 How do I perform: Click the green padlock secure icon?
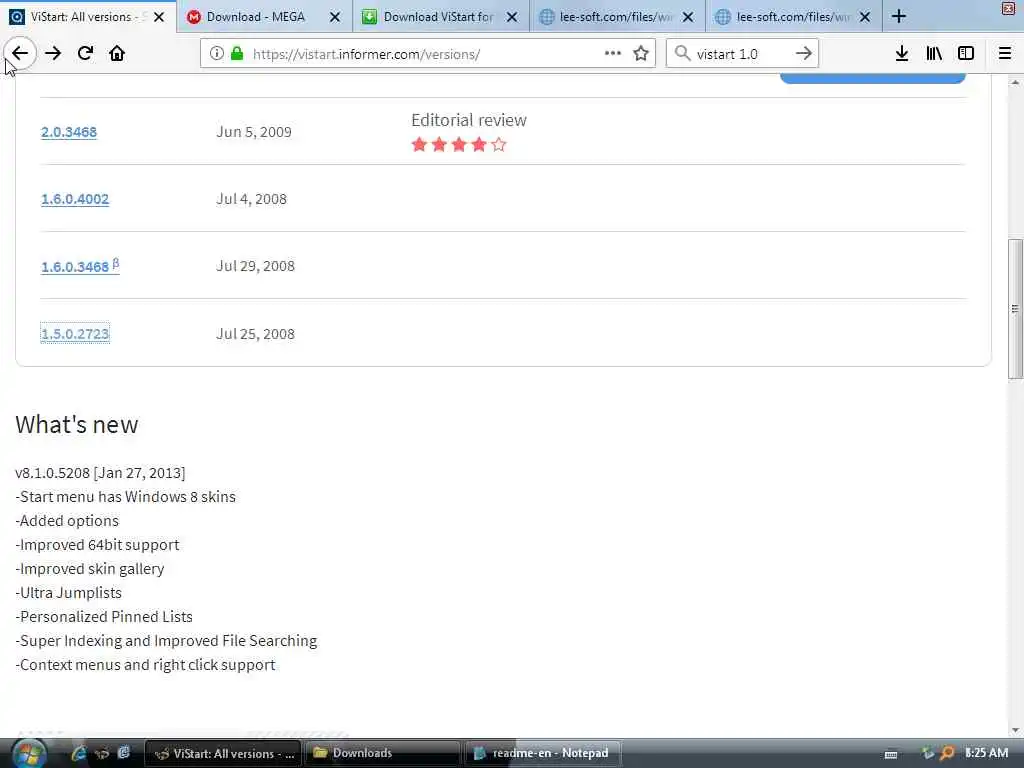point(237,54)
